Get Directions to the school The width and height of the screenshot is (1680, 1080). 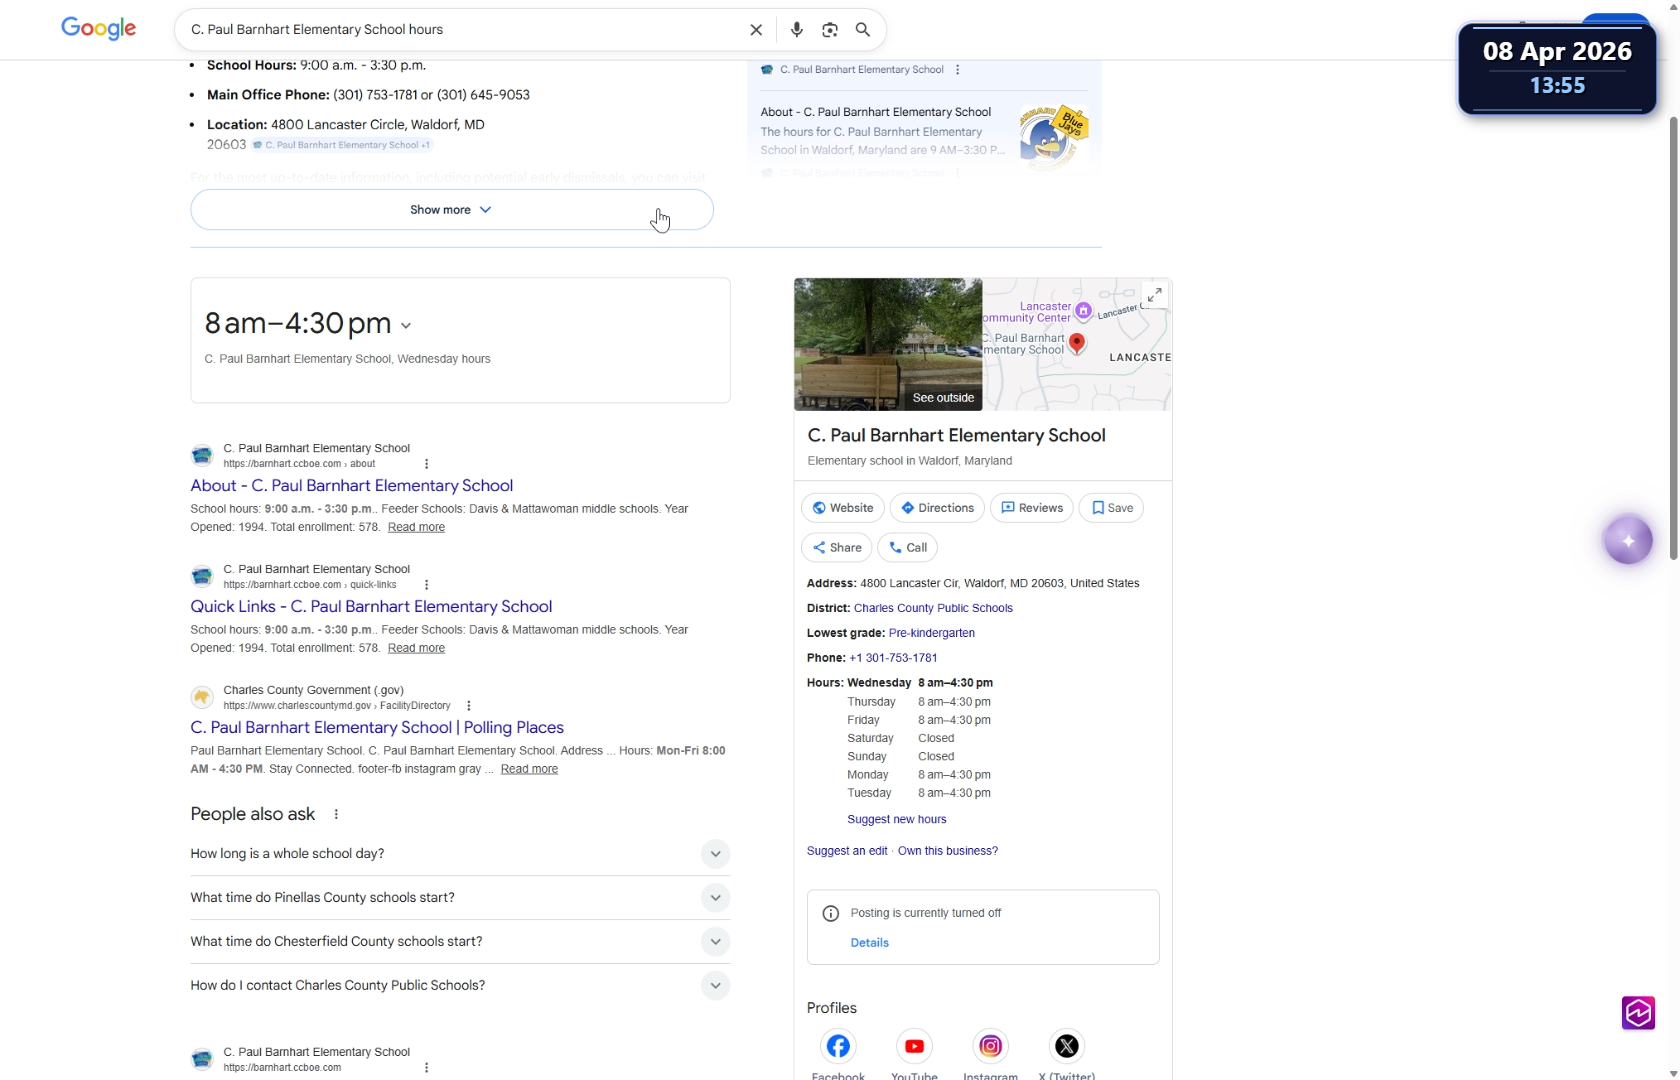tap(937, 508)
